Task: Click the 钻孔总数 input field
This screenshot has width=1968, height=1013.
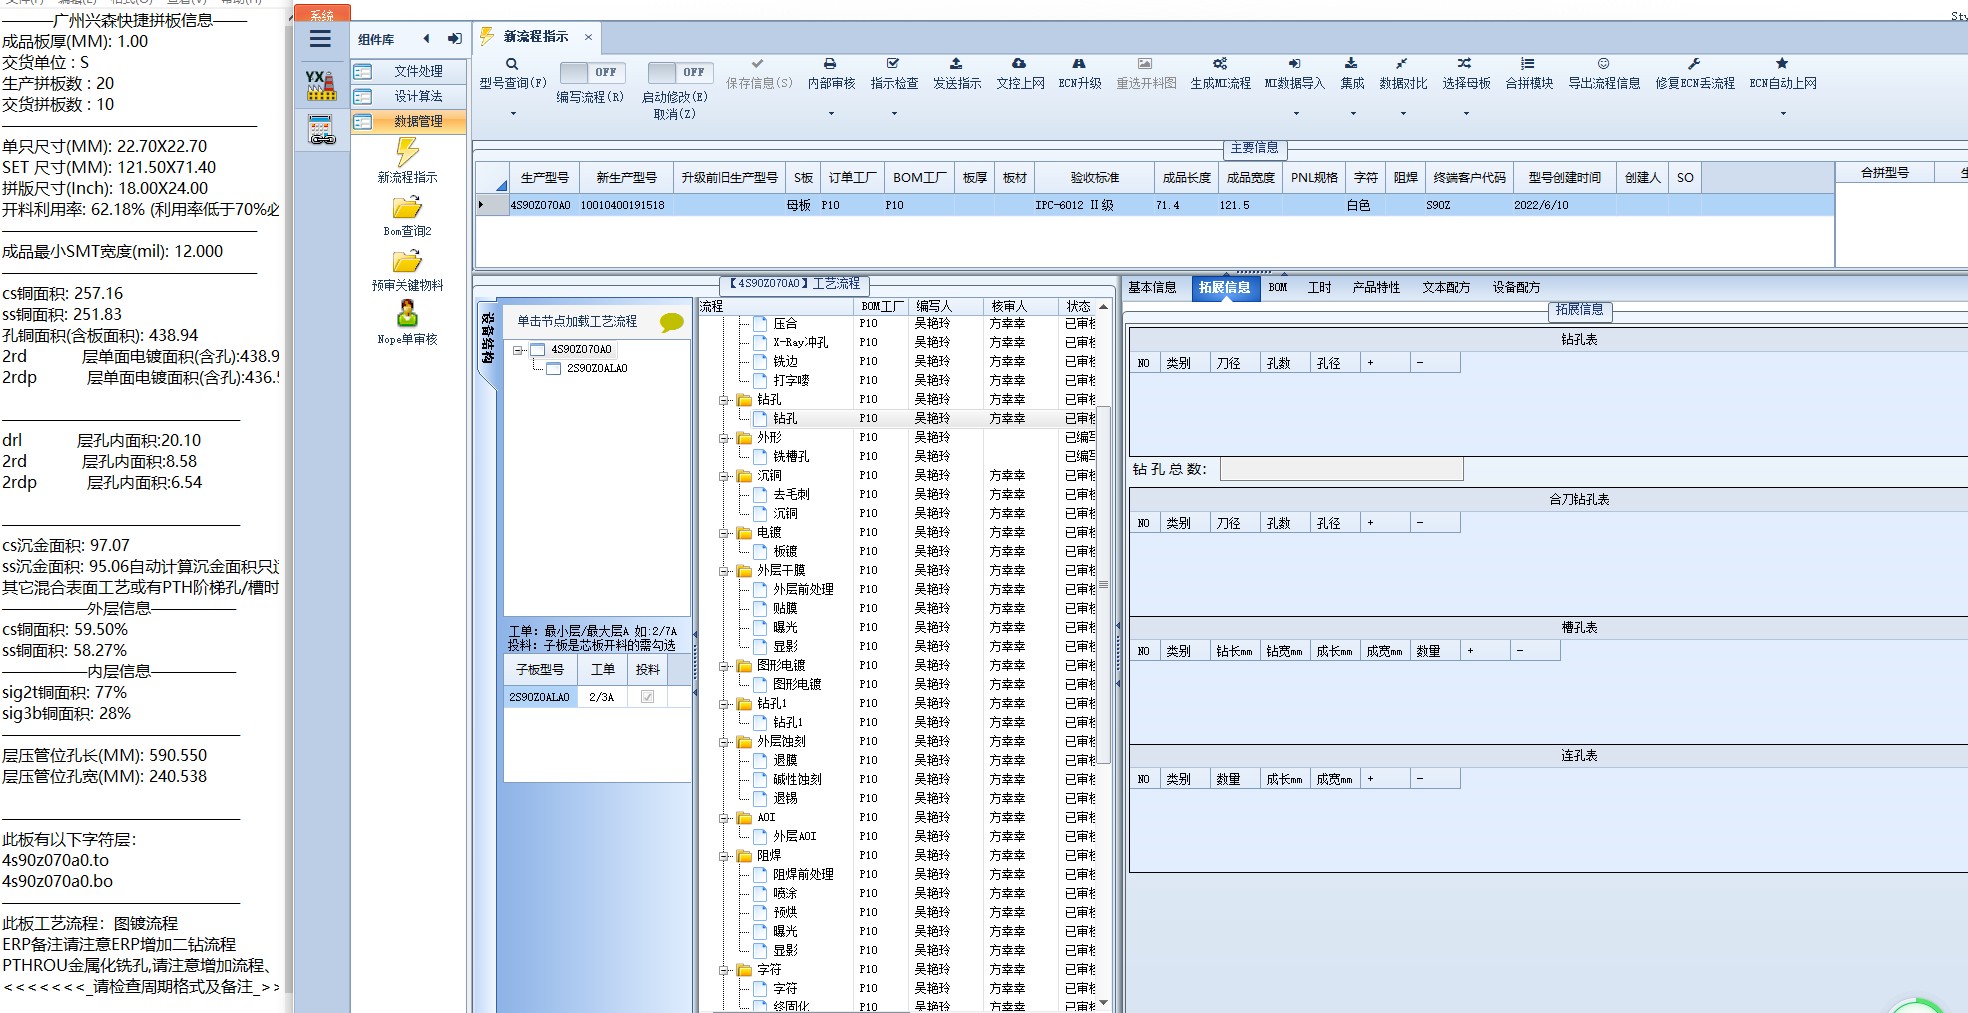Action: (1341, 469)
